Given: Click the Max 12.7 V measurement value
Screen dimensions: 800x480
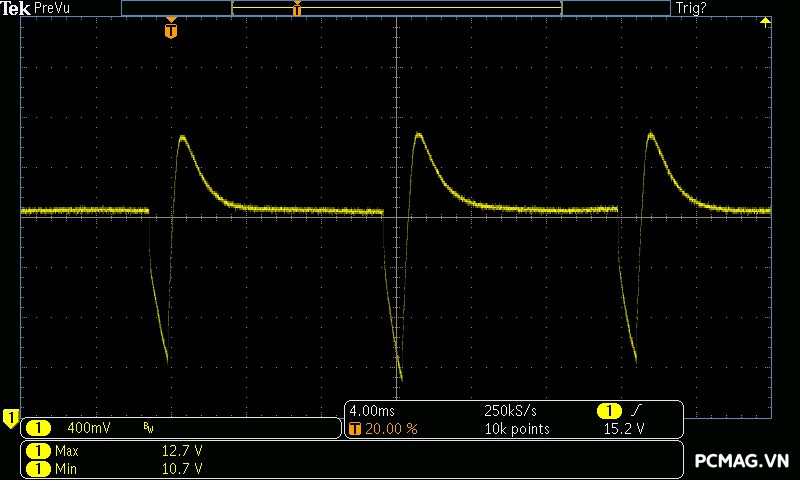Looking at the screenshot, I should pyautogui.click(x=182, y=451).
